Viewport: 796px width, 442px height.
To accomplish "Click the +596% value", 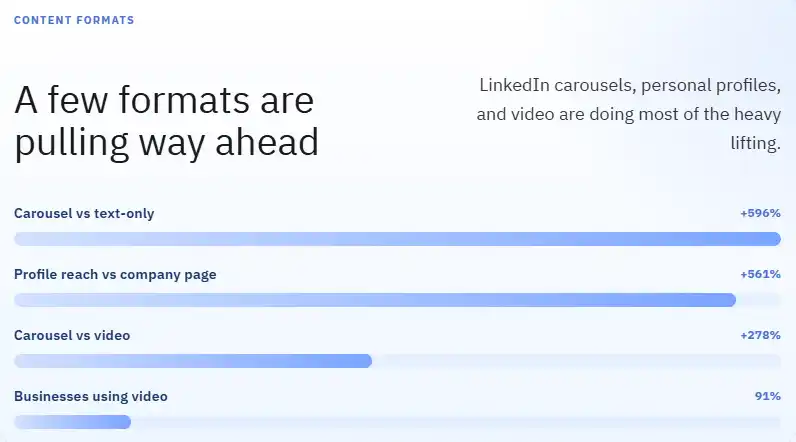I will 760,213.
